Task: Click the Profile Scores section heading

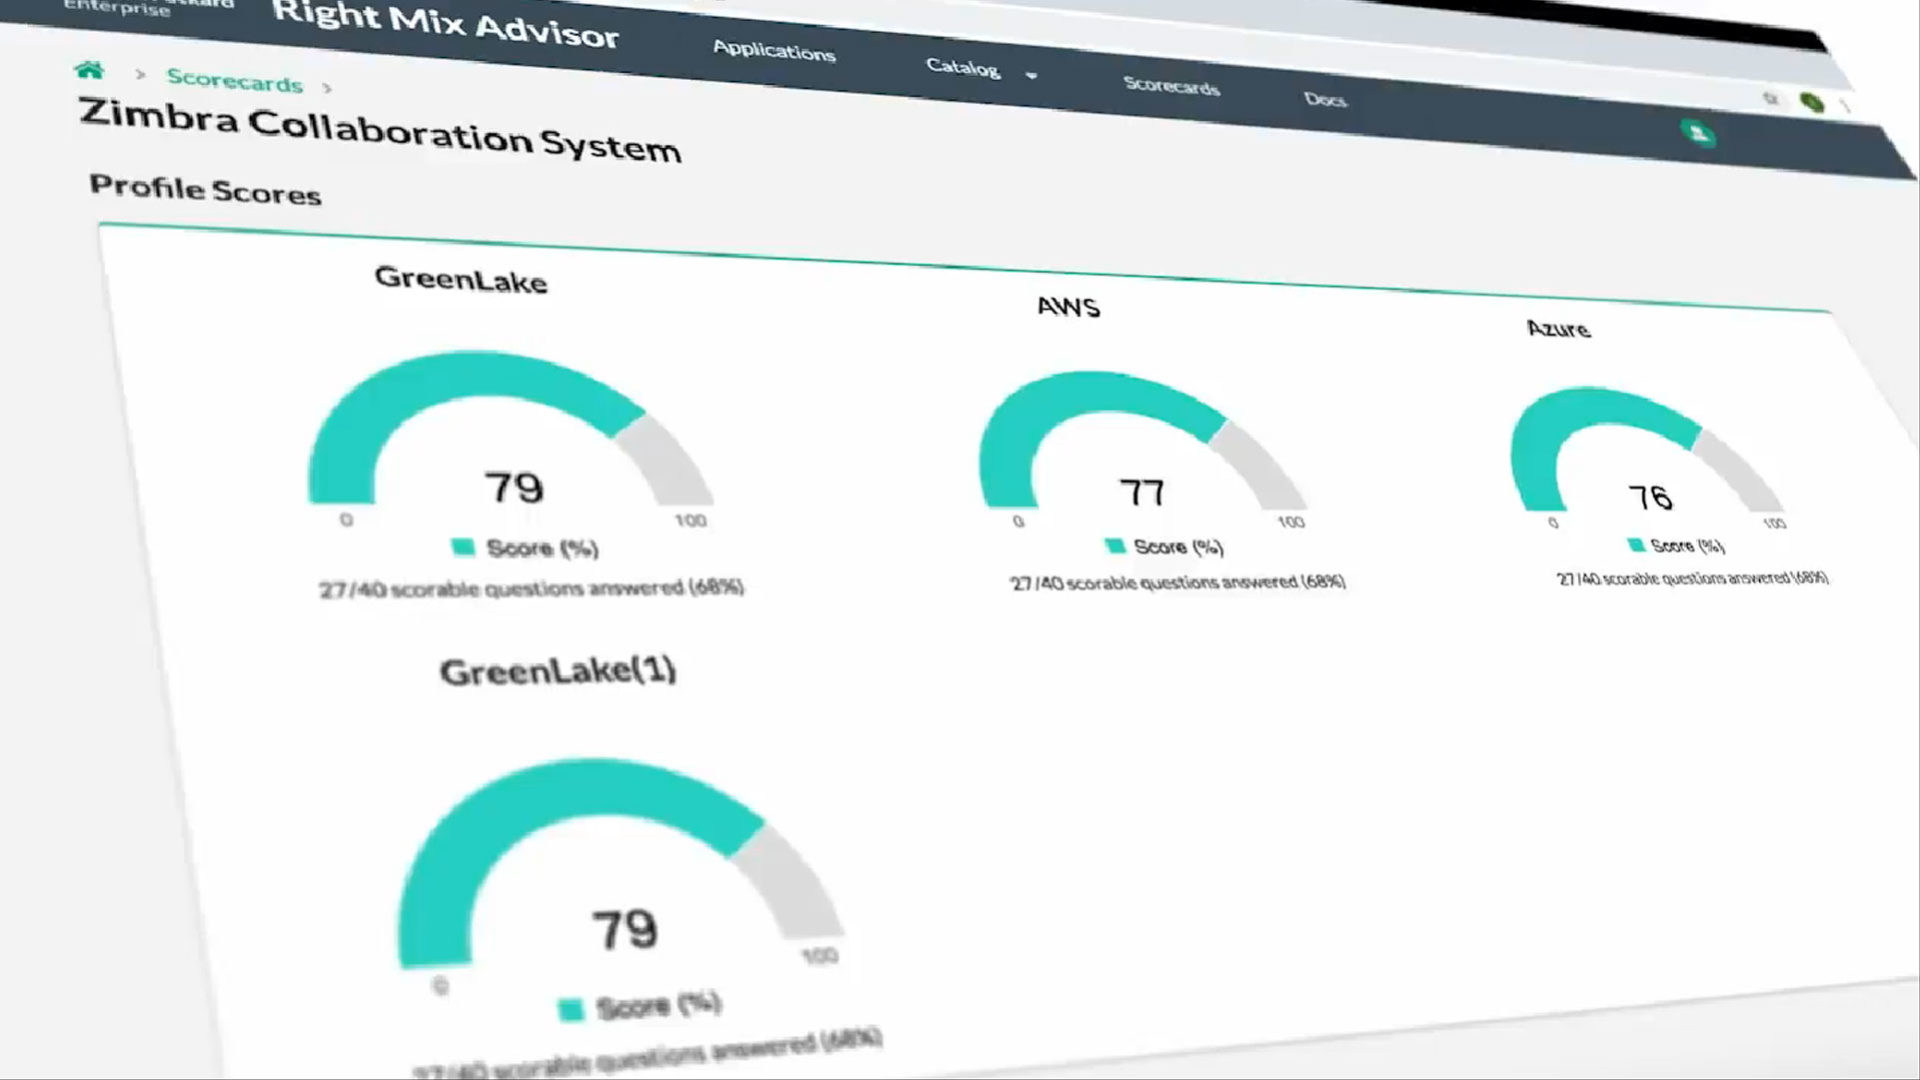Action: click(x=205, y=189)
